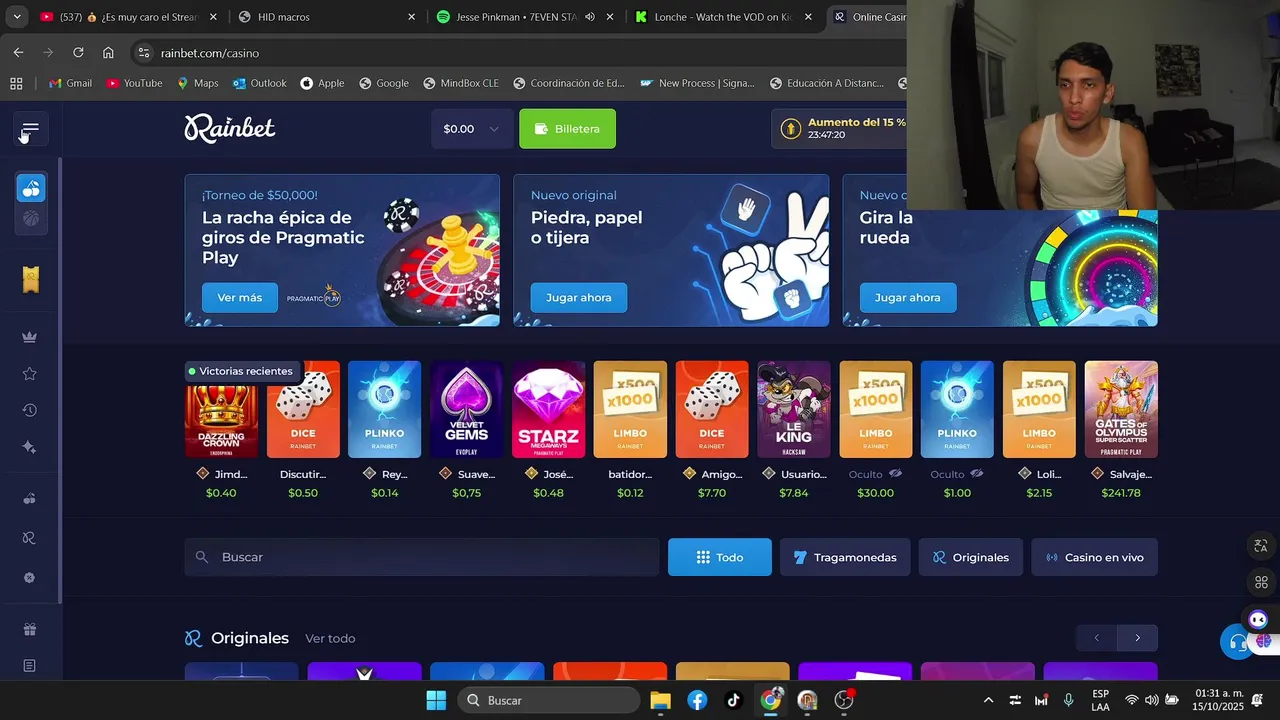Screen dimensions: 1280x720
Task: Open Le King recent win thumbnail
Action: tap(794, 409)
